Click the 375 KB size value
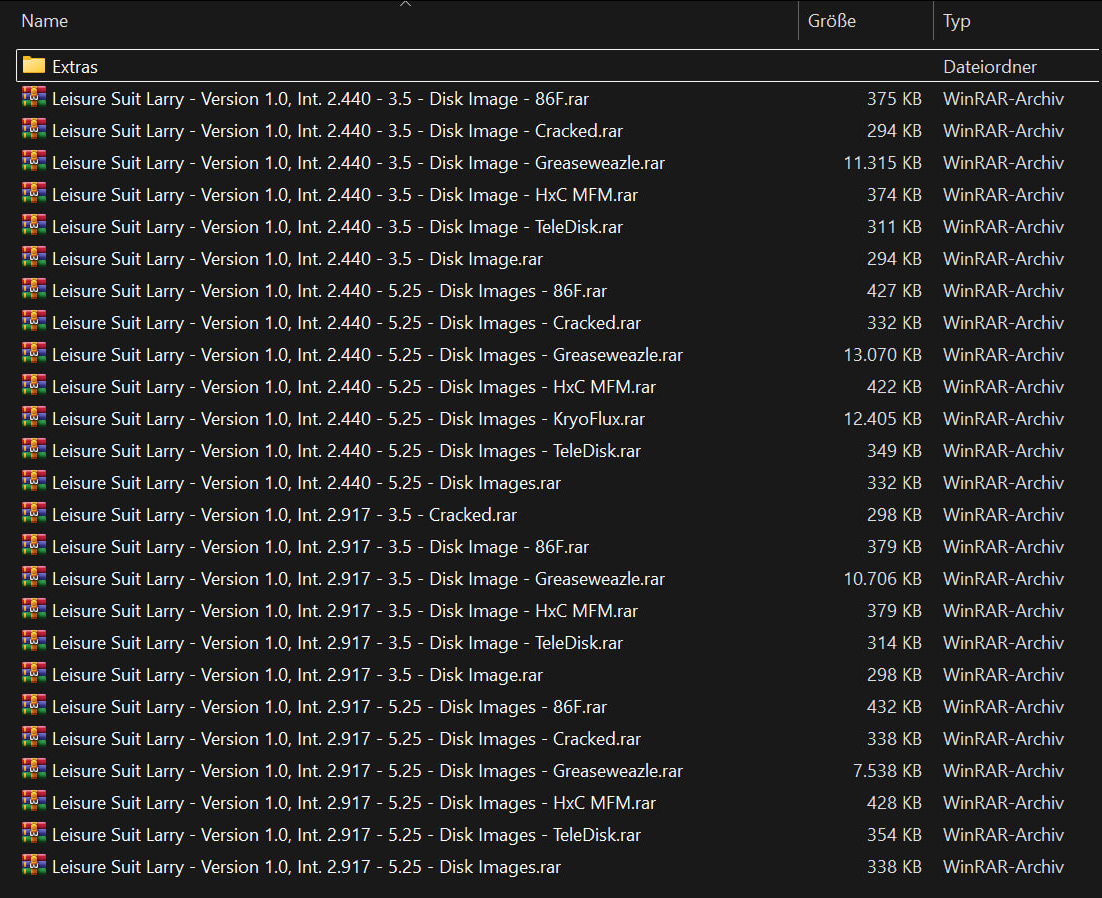 coord(894,99)
